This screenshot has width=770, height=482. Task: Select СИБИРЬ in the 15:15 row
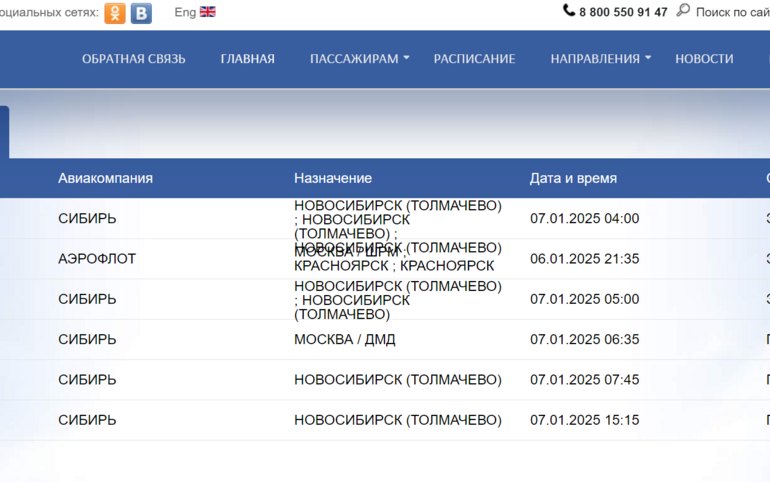click(87, 420)
